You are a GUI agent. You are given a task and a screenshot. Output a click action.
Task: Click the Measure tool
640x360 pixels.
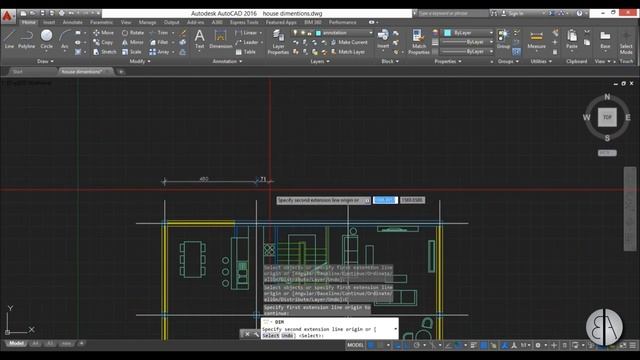point(536,40)
